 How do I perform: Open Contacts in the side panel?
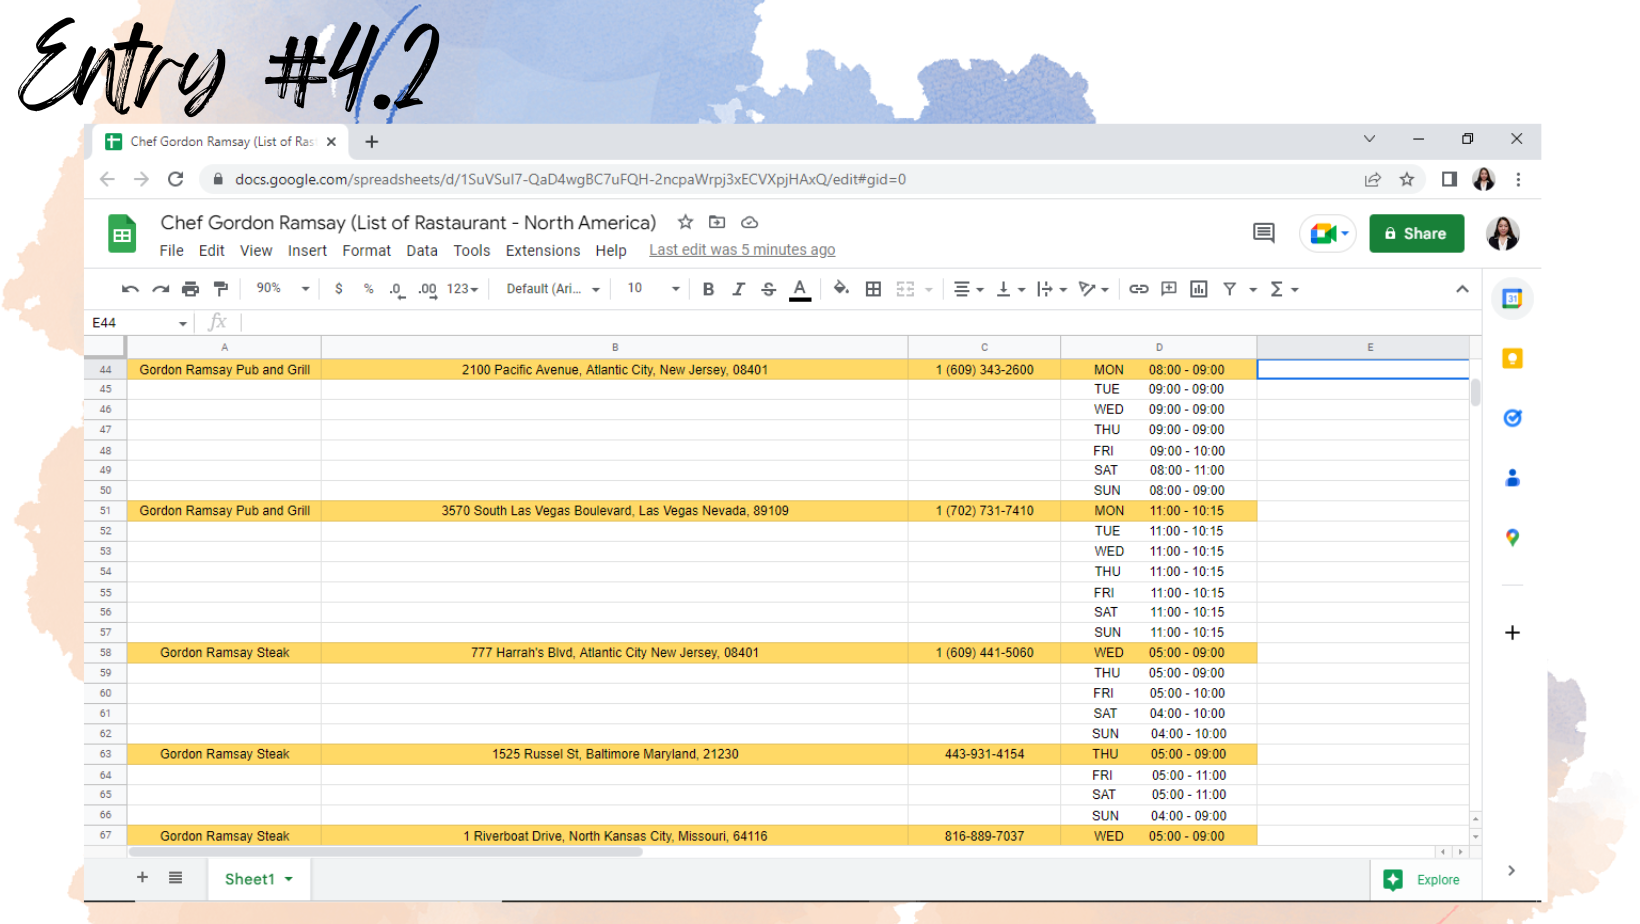[1512, 478]
